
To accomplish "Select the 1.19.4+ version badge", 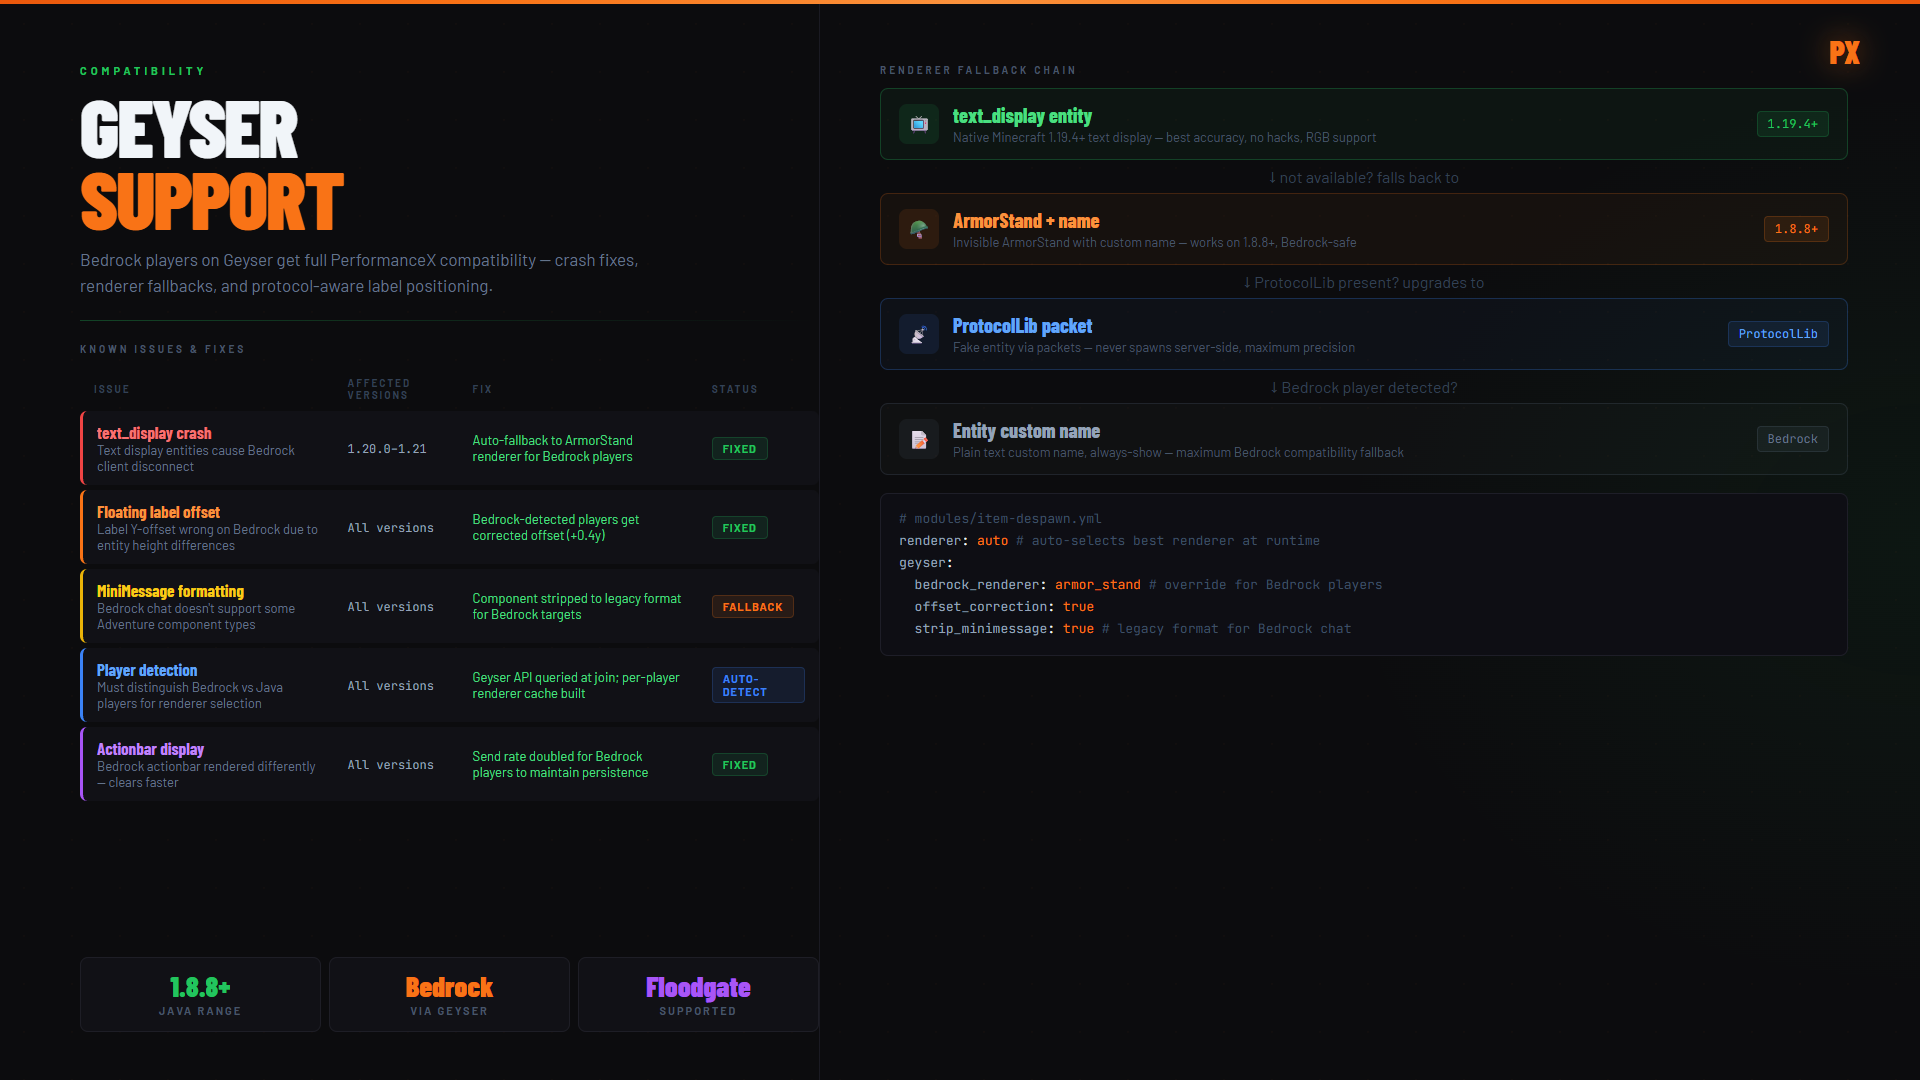I will click(x=1792, y=124).
